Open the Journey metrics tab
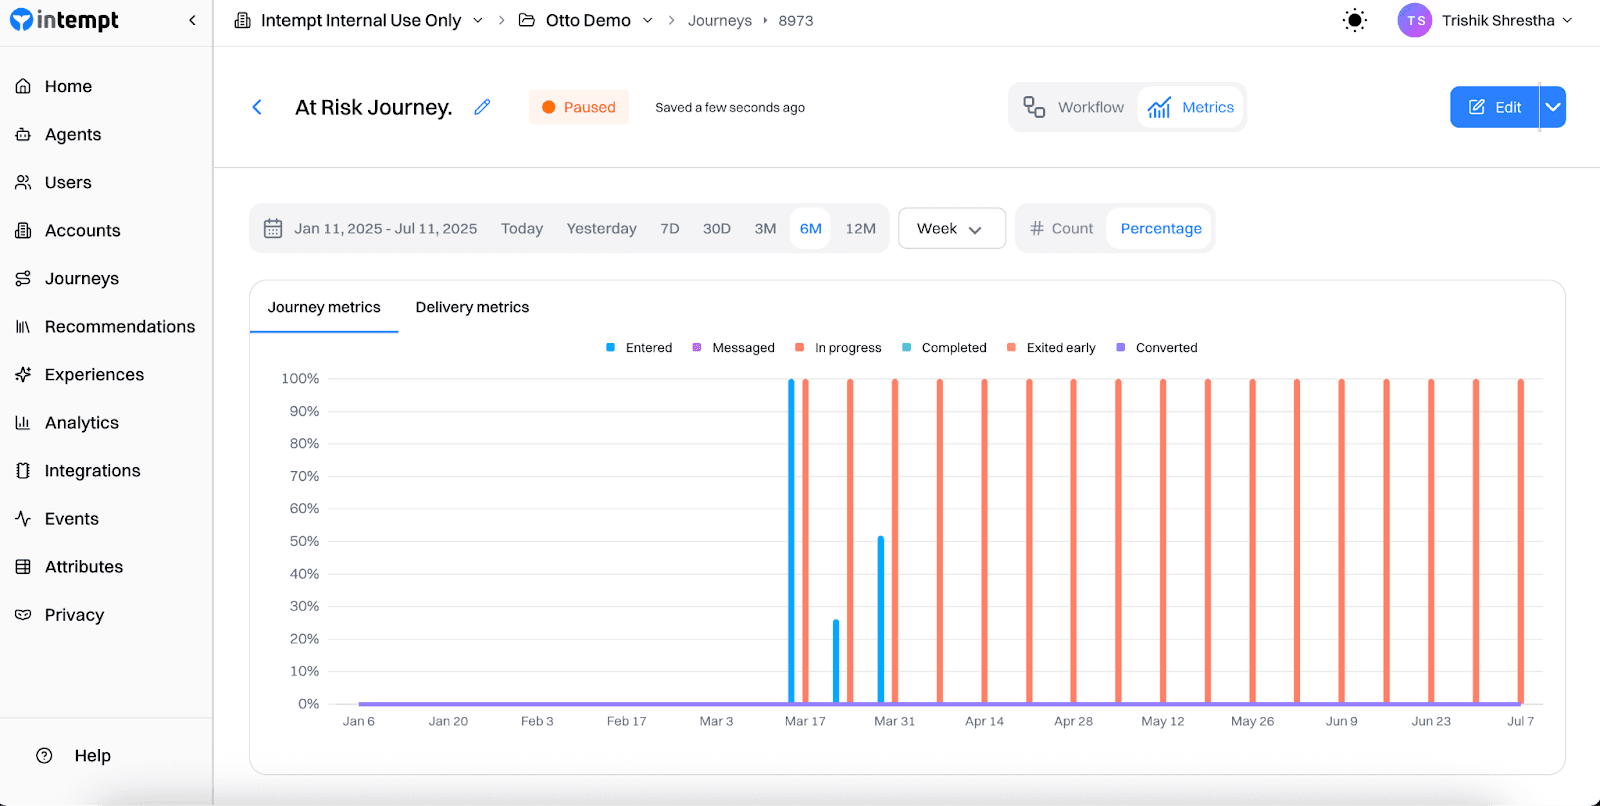Viewport: 1600px width, 806px height. pos(324,307)
